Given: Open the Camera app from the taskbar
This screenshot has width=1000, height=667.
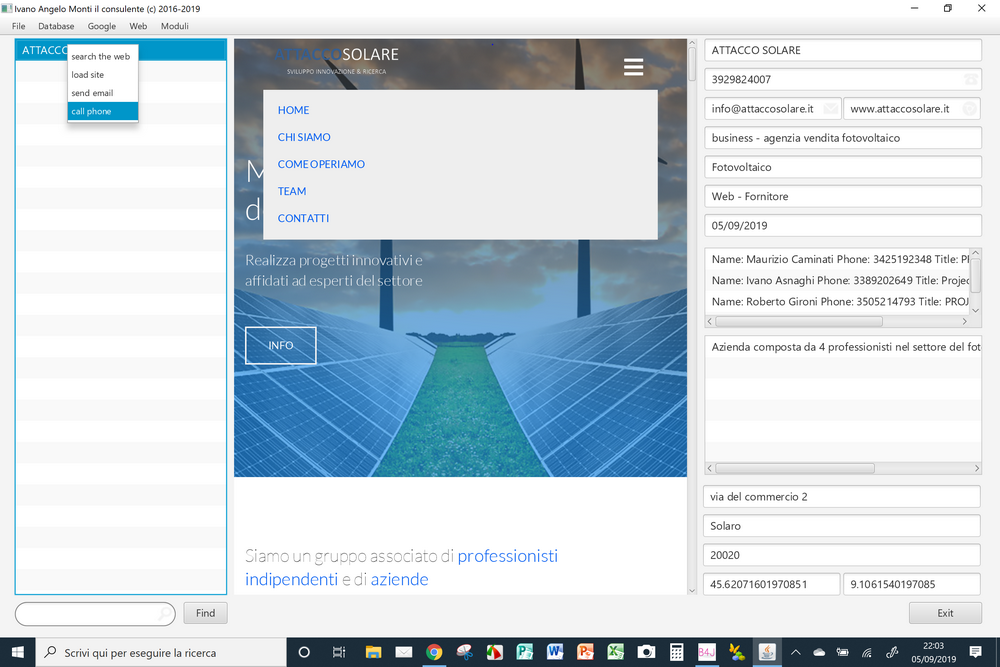Looking at the screenshot, I should coord(646,652).
